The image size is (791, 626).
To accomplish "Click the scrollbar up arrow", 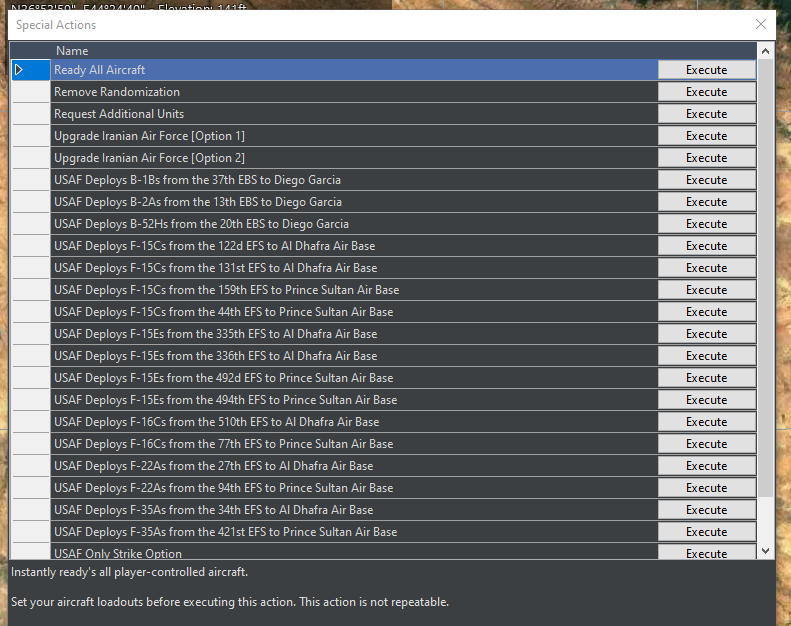I will (x=765, y=51).
